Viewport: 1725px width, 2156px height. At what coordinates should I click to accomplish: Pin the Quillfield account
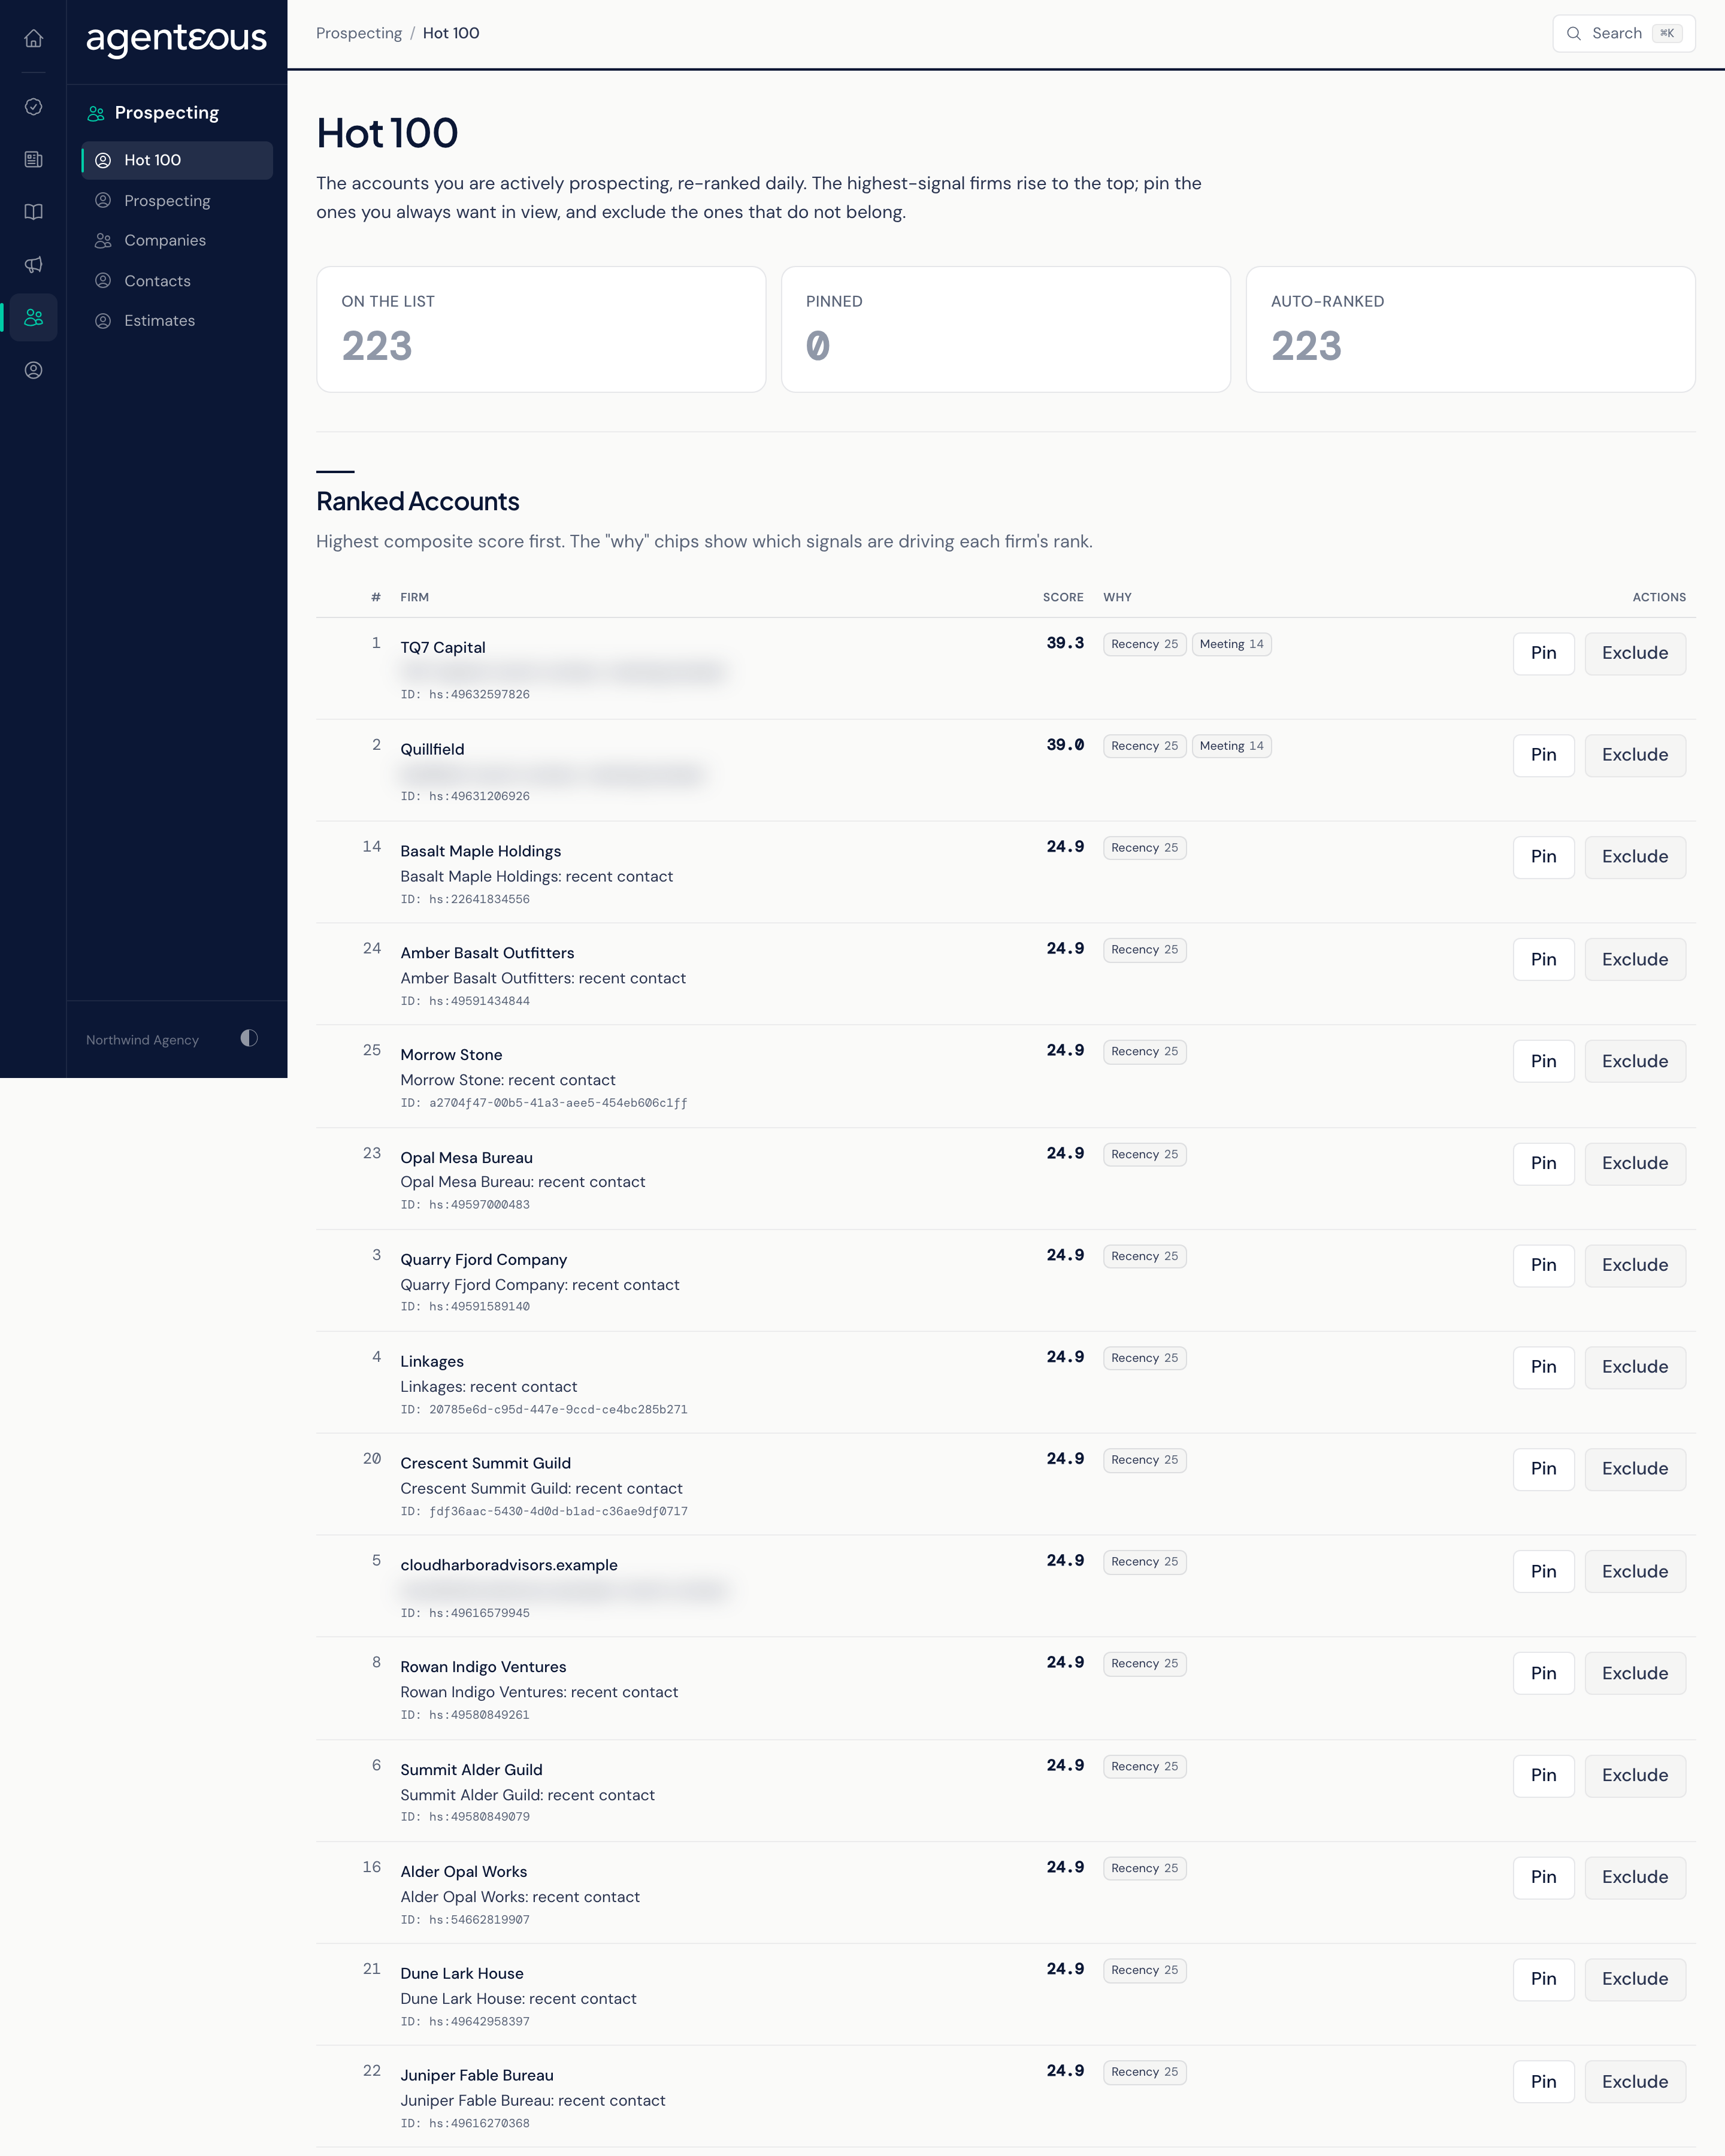pyautogui.click(x=1543, y=755)
